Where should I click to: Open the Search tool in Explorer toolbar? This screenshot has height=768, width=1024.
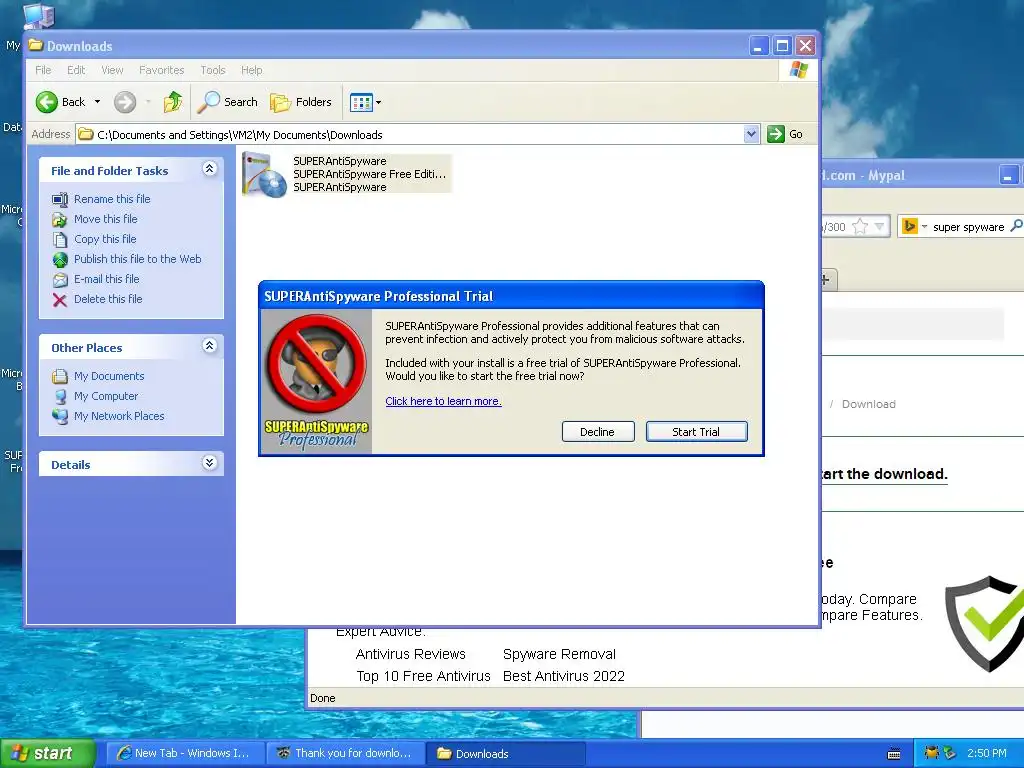[x=228, y=102]
